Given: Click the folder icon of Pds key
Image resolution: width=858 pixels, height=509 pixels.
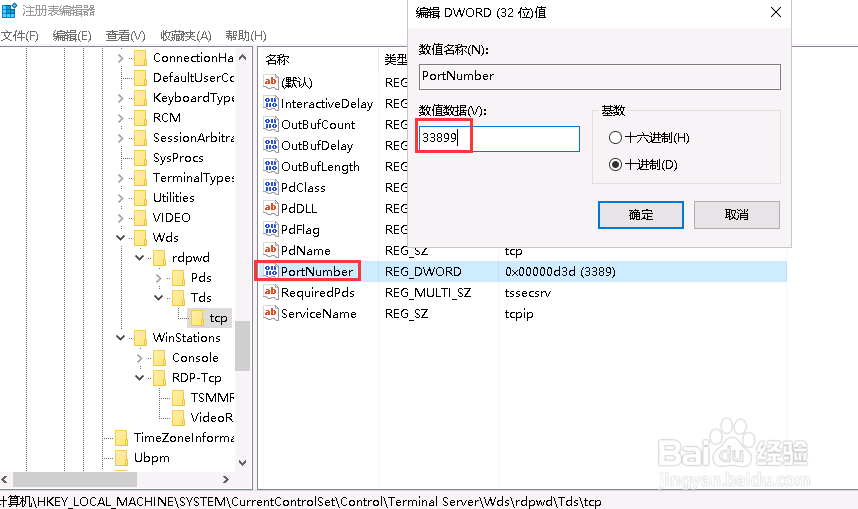Looking at the screenshot, I should pyautogui.click(x=179, y=278).
